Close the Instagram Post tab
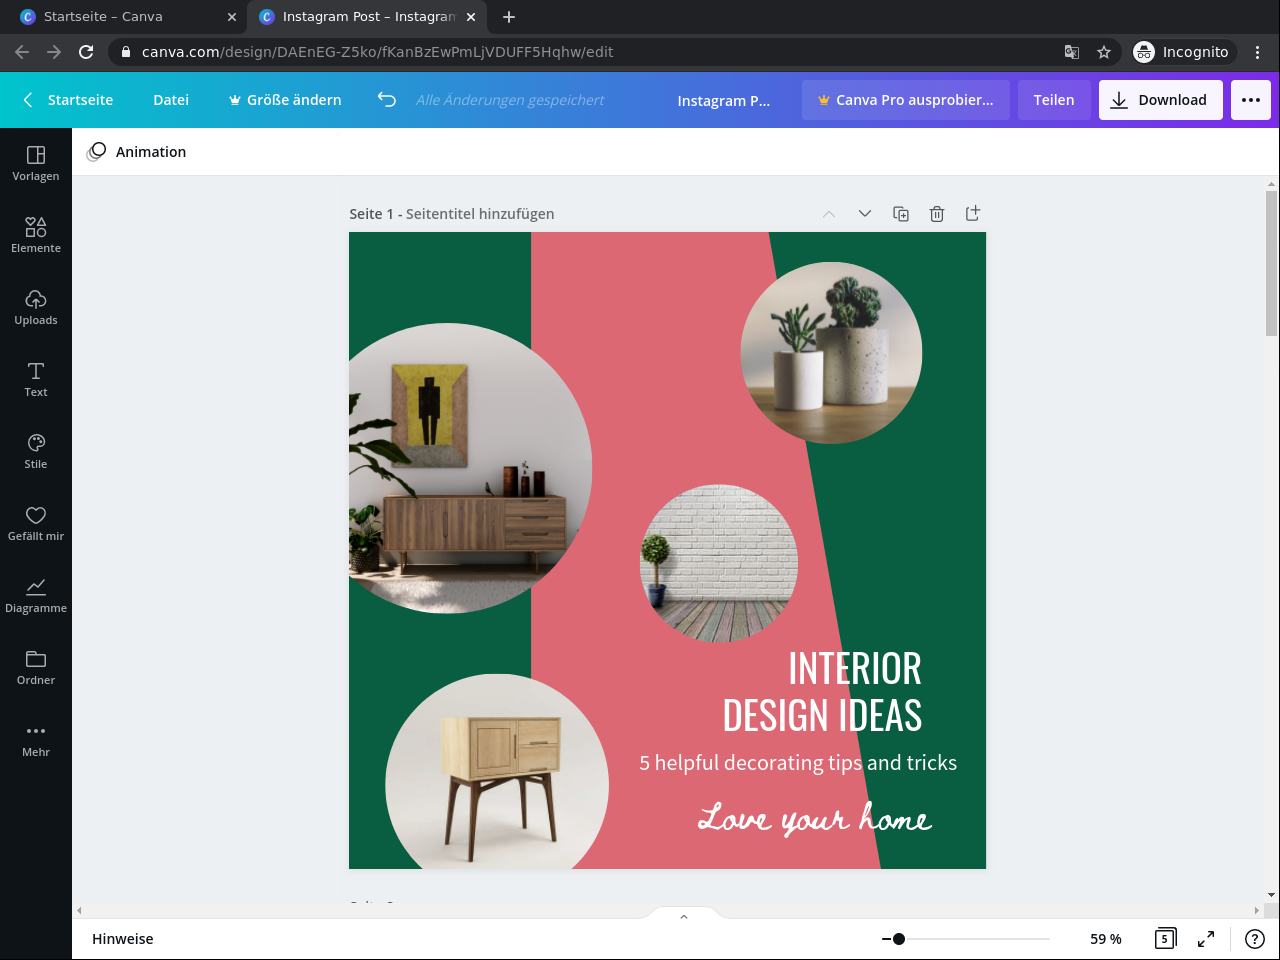1280x960 pixels. pyautogui.click(x=471, y=17)
